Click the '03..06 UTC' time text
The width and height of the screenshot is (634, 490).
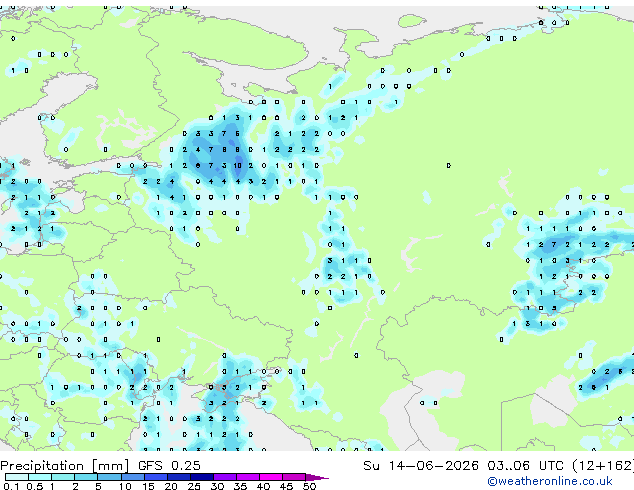point(525,466)
